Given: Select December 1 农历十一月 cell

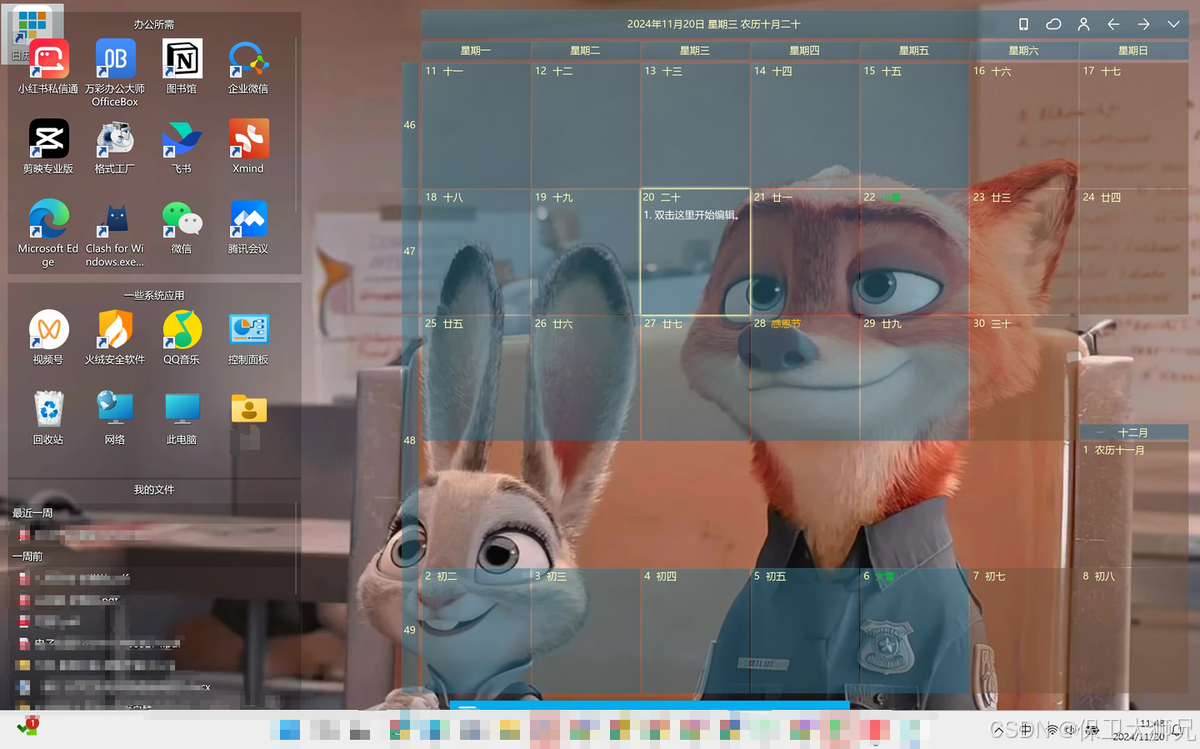Looking at the screenshot, I should click(x=1134, y=504).
